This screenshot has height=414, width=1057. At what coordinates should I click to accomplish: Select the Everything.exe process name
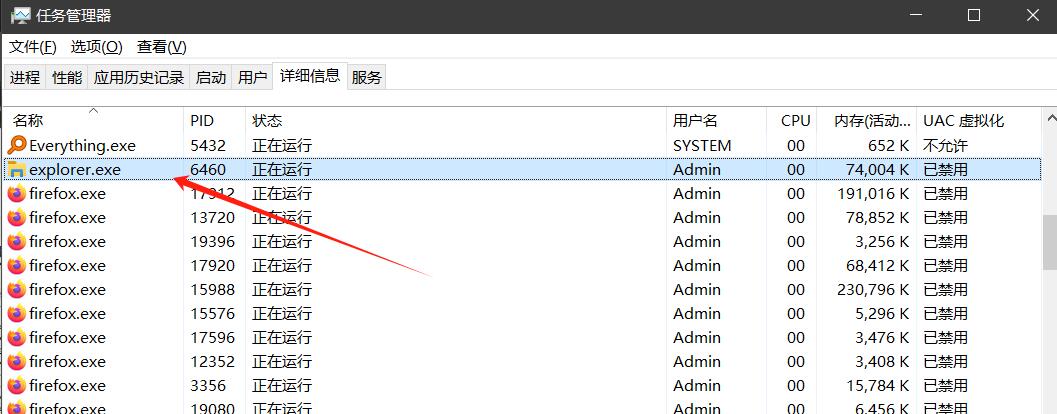point(82,146)
